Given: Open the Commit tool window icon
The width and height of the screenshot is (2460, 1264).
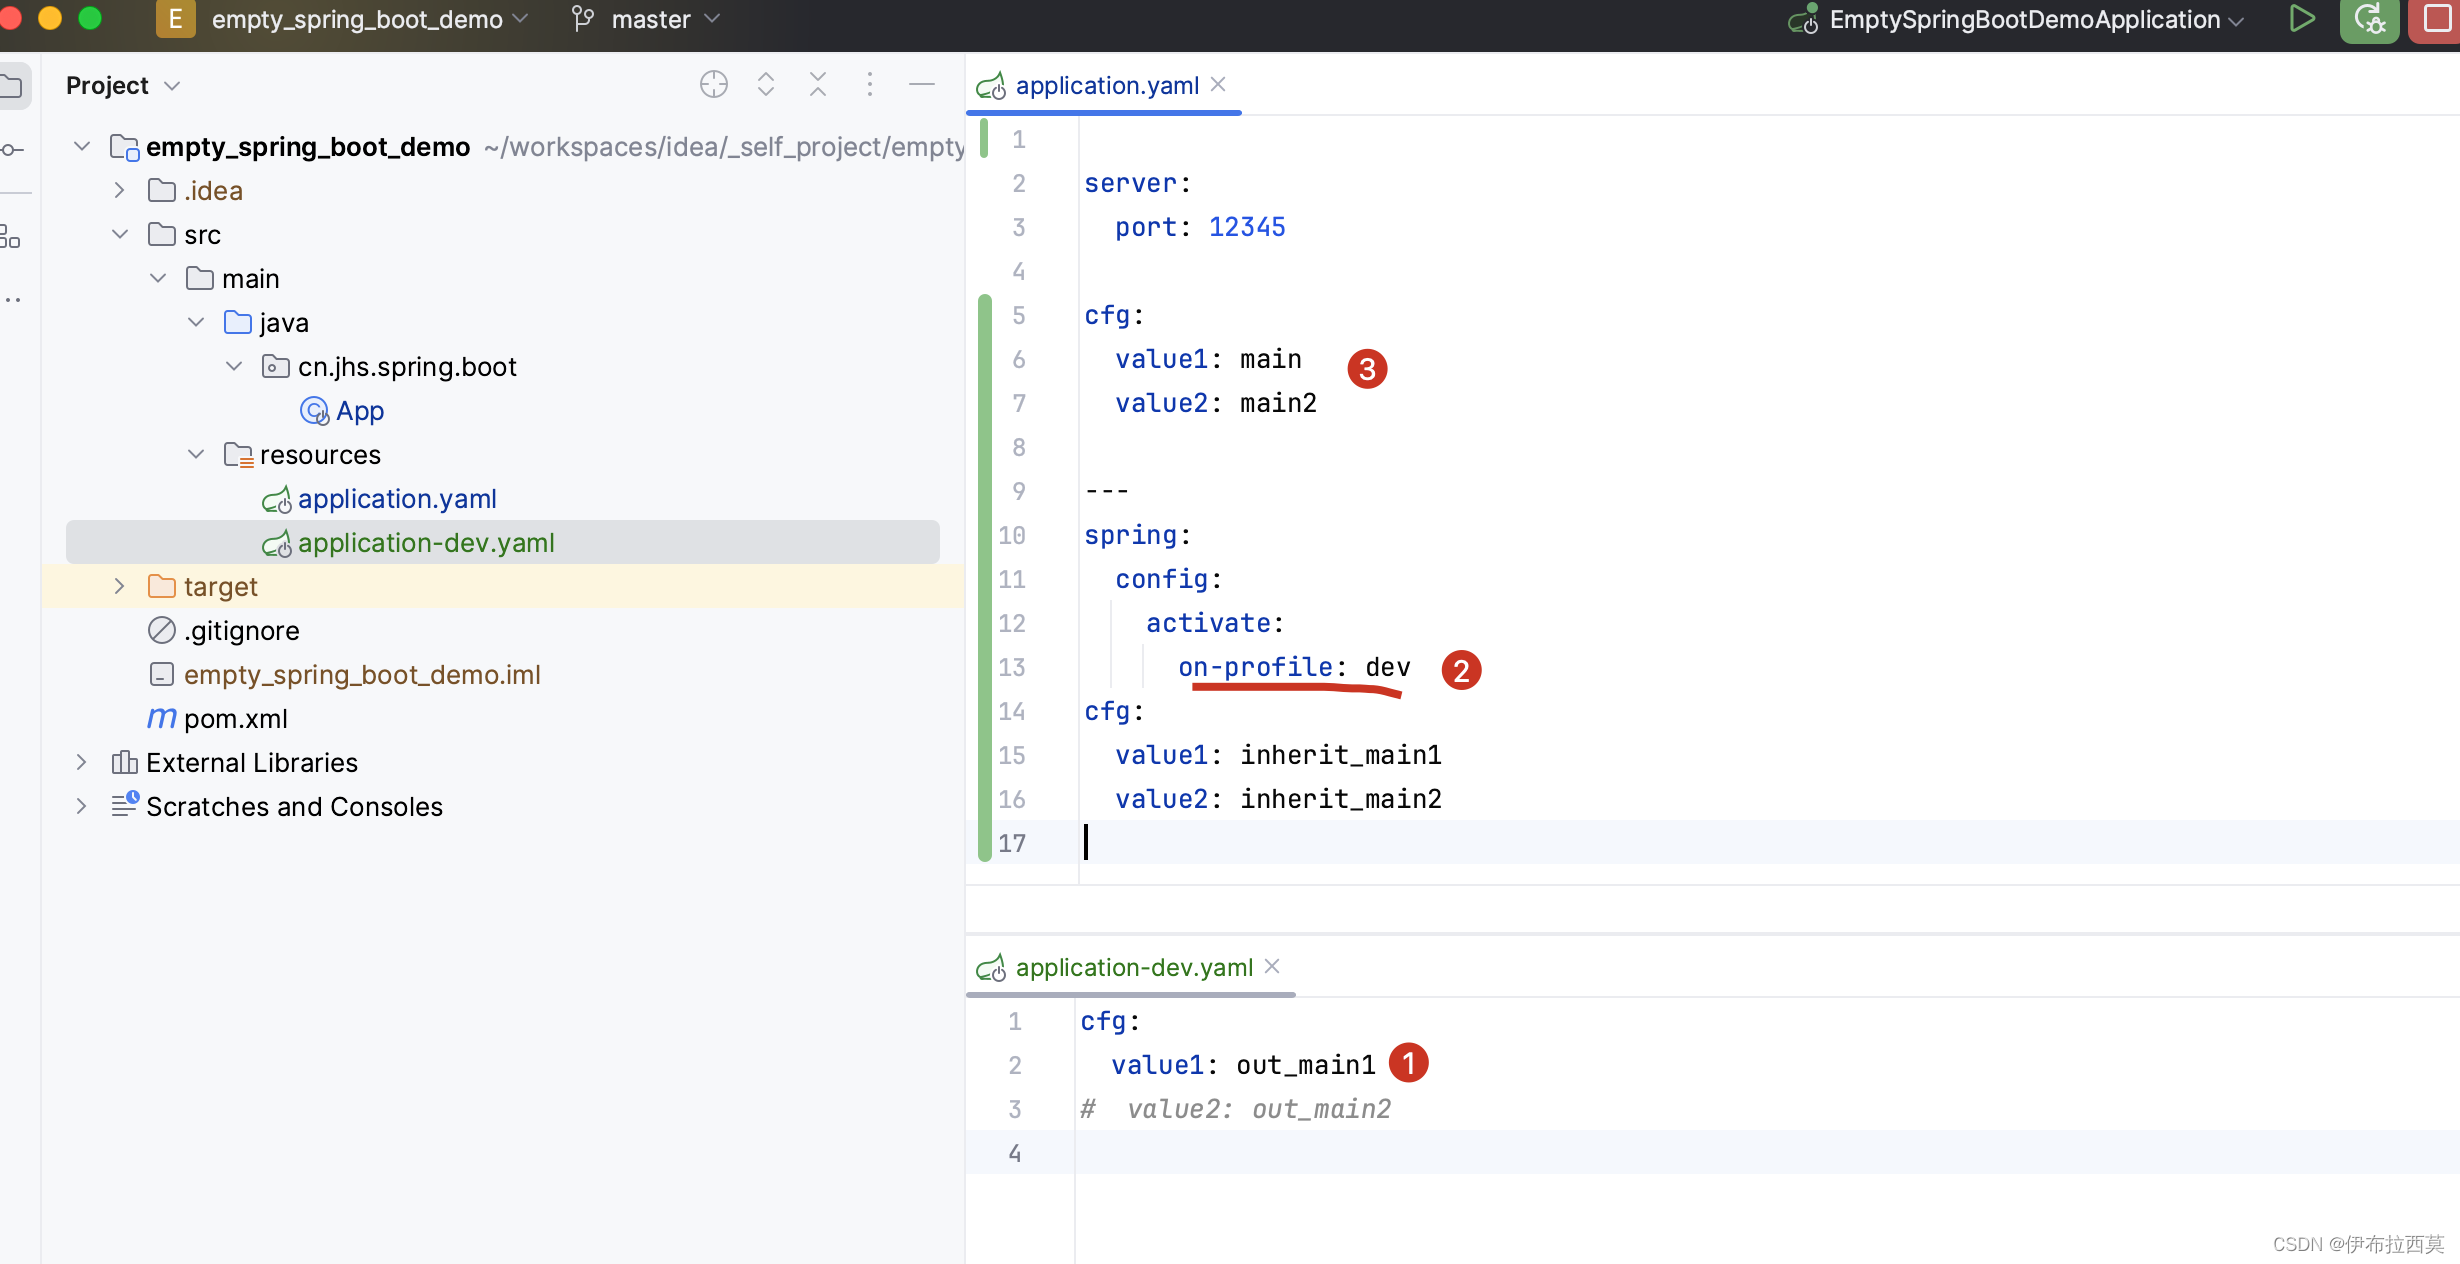Looking at the screenshot, I should (12, 150).
